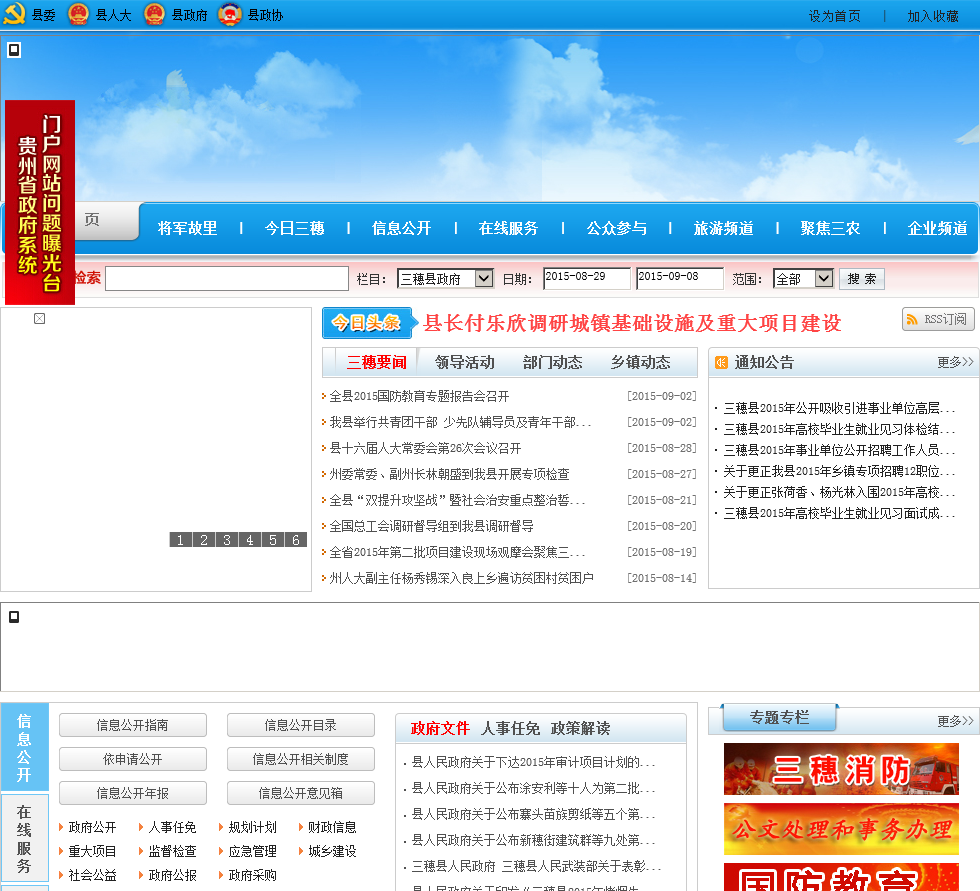
Task: Open the 旅游频道 navigation item
Action: click(x=723, y=228)
